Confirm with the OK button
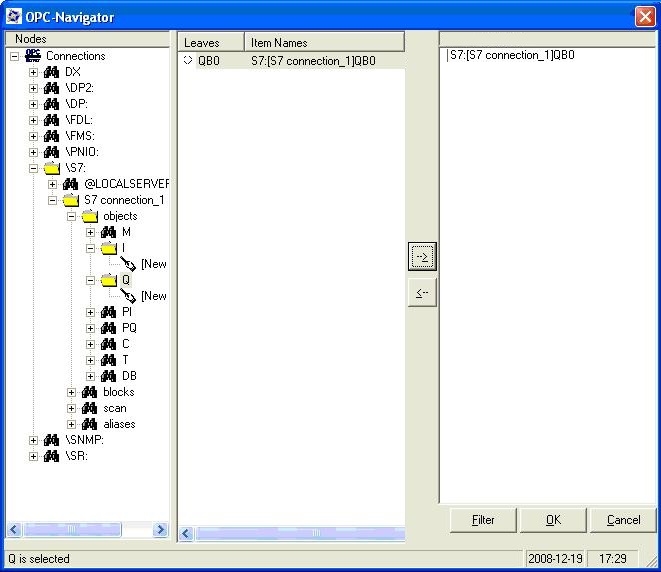This screenshot has width=661, height=572. (553, 520)
